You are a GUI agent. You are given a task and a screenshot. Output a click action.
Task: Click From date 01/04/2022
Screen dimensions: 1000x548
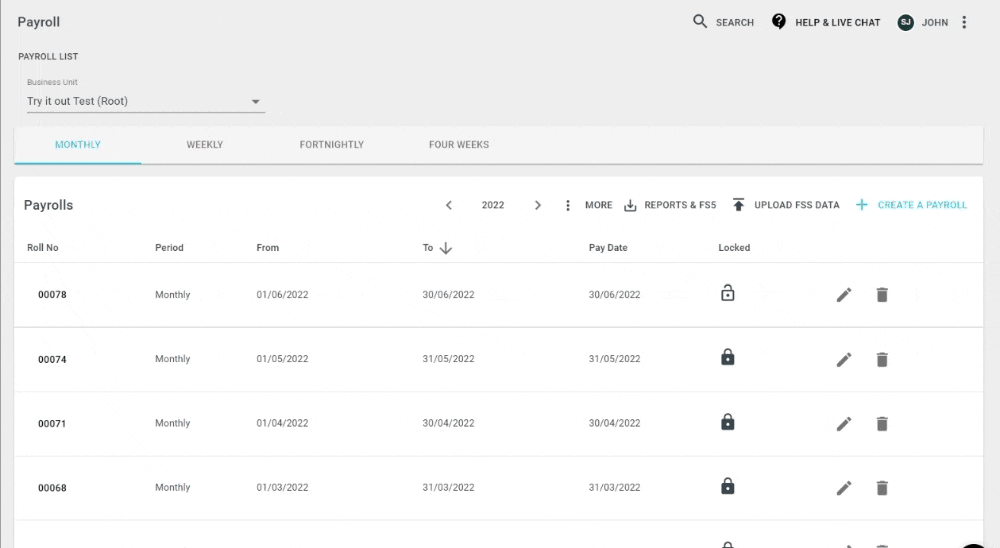click(283, 423)
